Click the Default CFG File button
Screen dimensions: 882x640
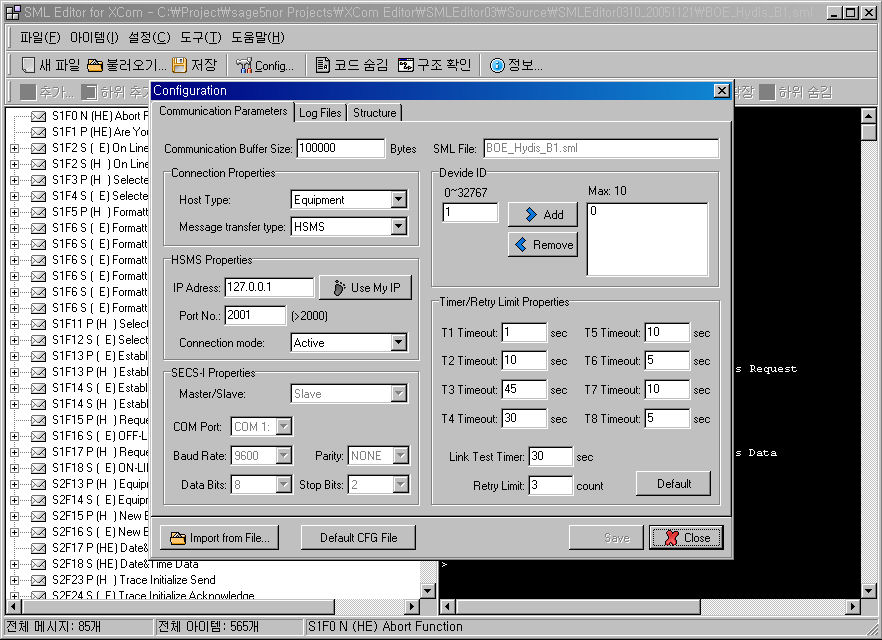tap(358, 538)
